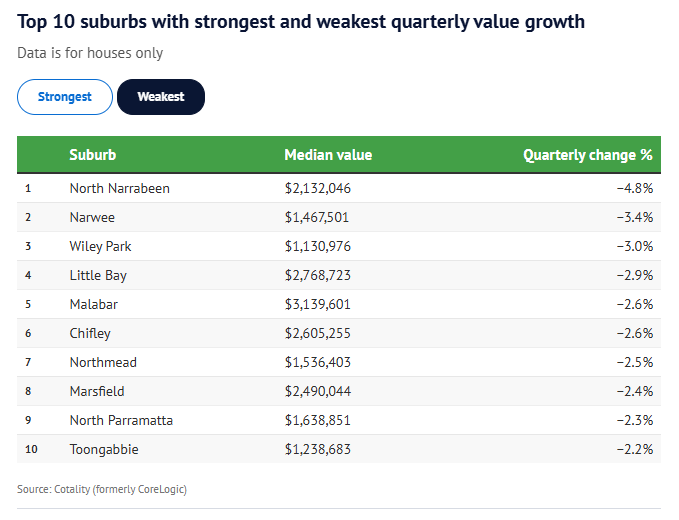Click the Quarterly change % header
Viewport: 679px width, 520px height.
click(x=587, y=155)
